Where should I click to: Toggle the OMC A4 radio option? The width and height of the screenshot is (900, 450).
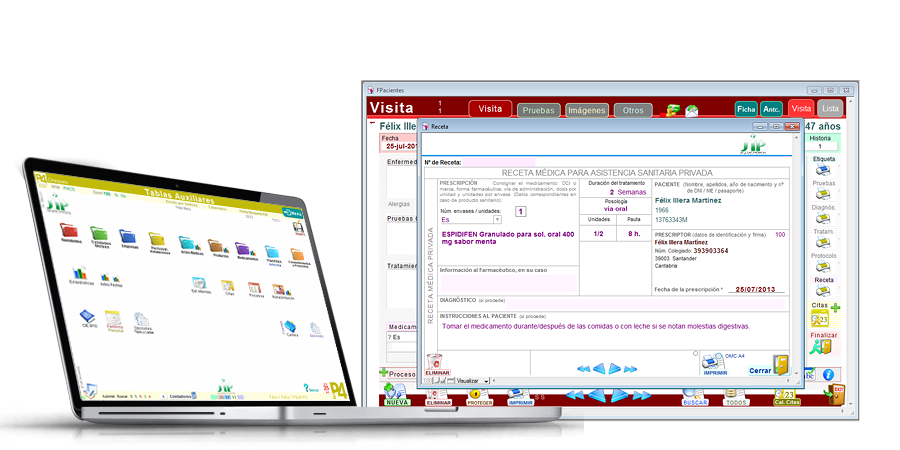tap(696, 353)
